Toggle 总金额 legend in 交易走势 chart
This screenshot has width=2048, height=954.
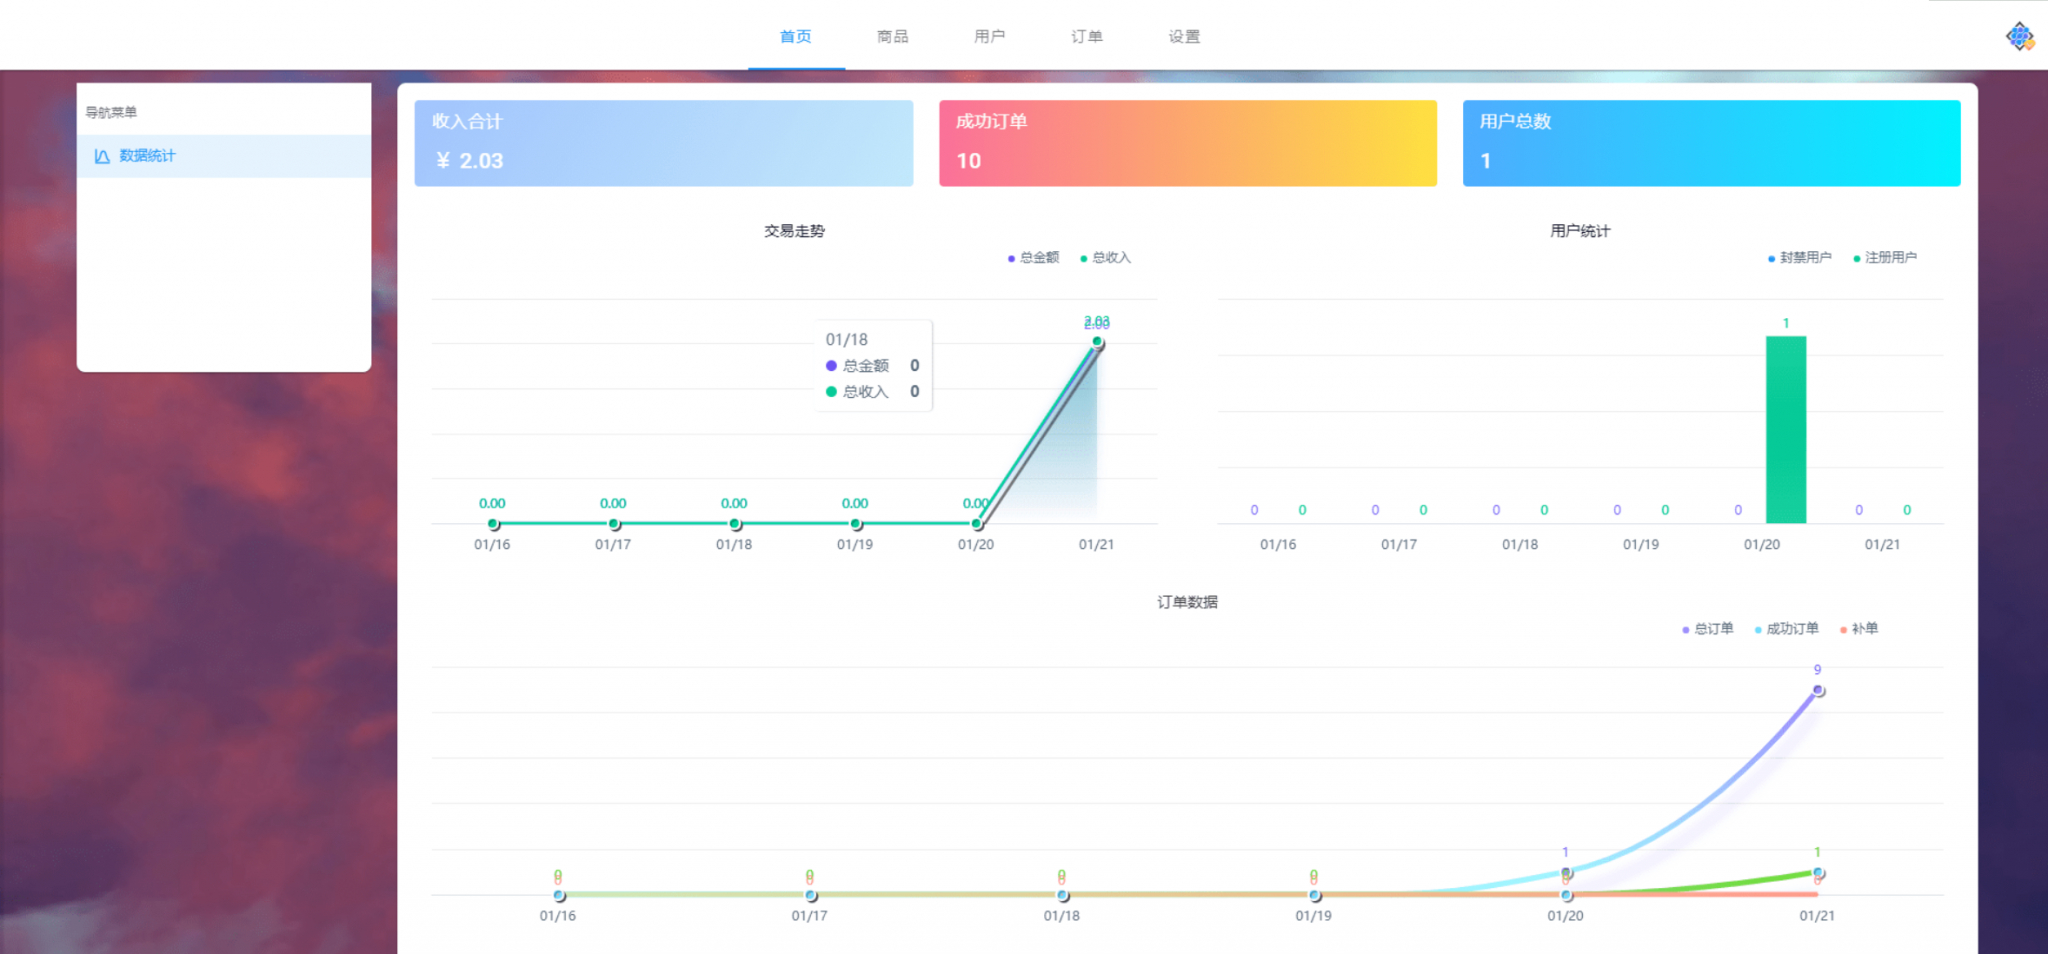point(1033,258)
